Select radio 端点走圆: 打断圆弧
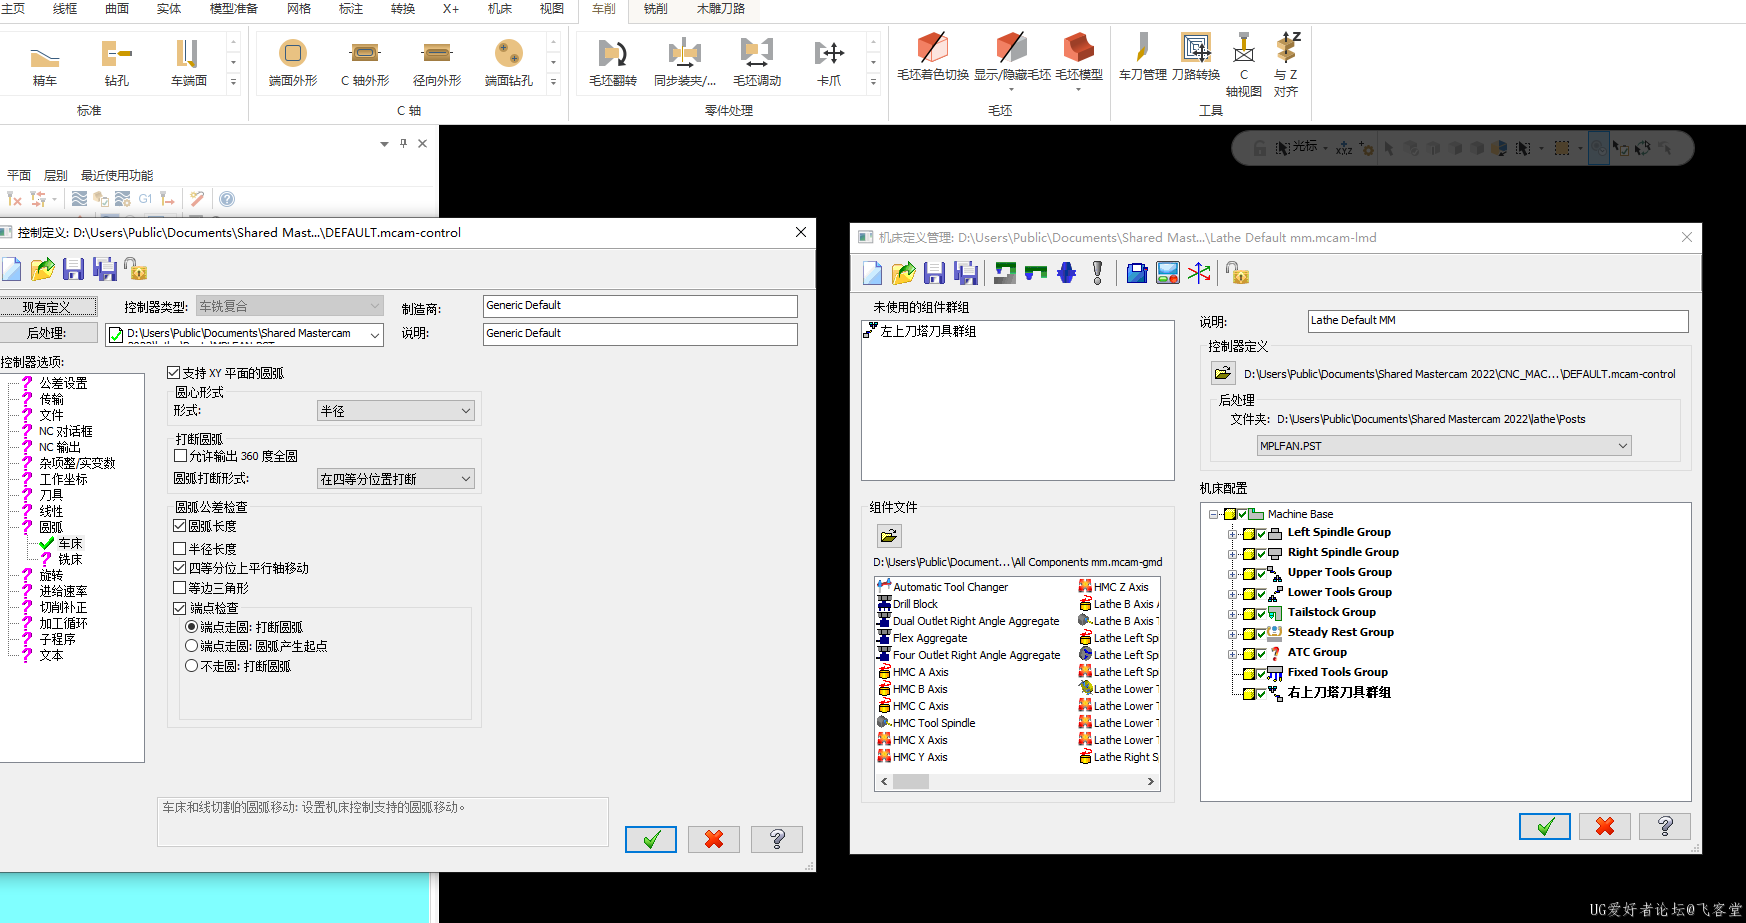The width and height of the screenshot is (1746, 923). 192,627
